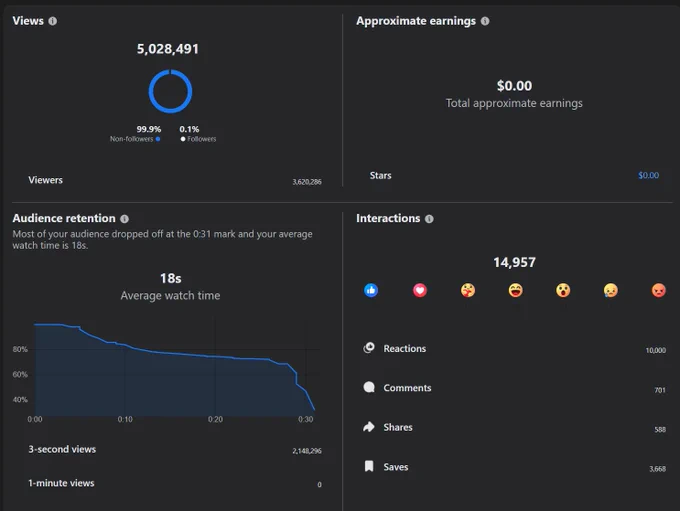This screenshot has width=680, height=511.
Task: Click the info icon beside Approximate earnings
Action: pos(485,21)
